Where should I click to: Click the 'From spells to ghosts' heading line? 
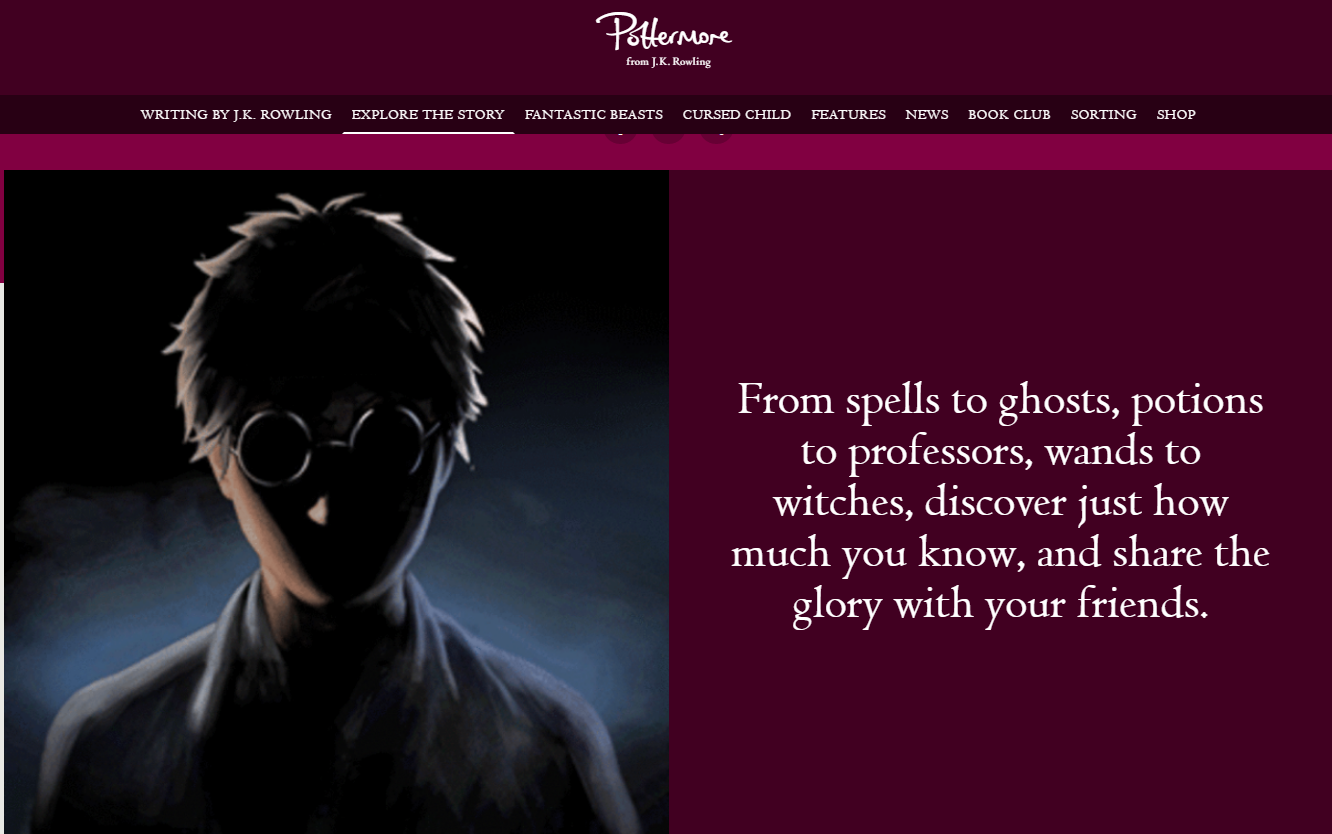click(x=1000, y=400)
